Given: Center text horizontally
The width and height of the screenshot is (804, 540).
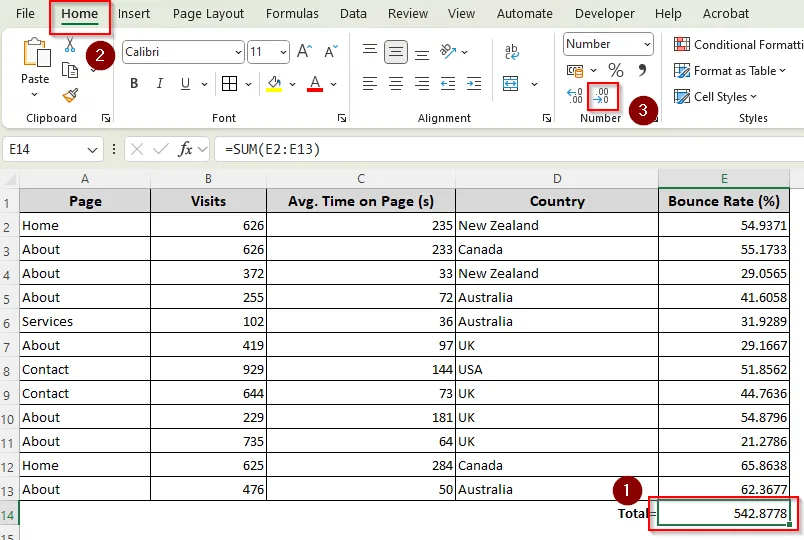Looking at the screenshot, I should (x=396, y=83).
